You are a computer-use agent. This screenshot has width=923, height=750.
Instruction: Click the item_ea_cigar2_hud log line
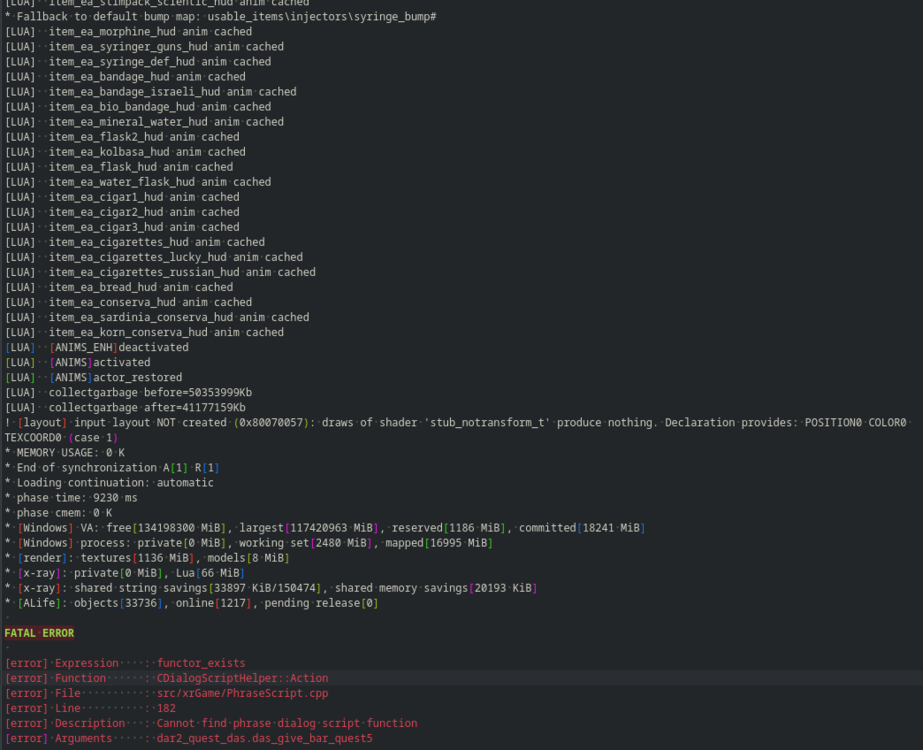tap(122, 212)
